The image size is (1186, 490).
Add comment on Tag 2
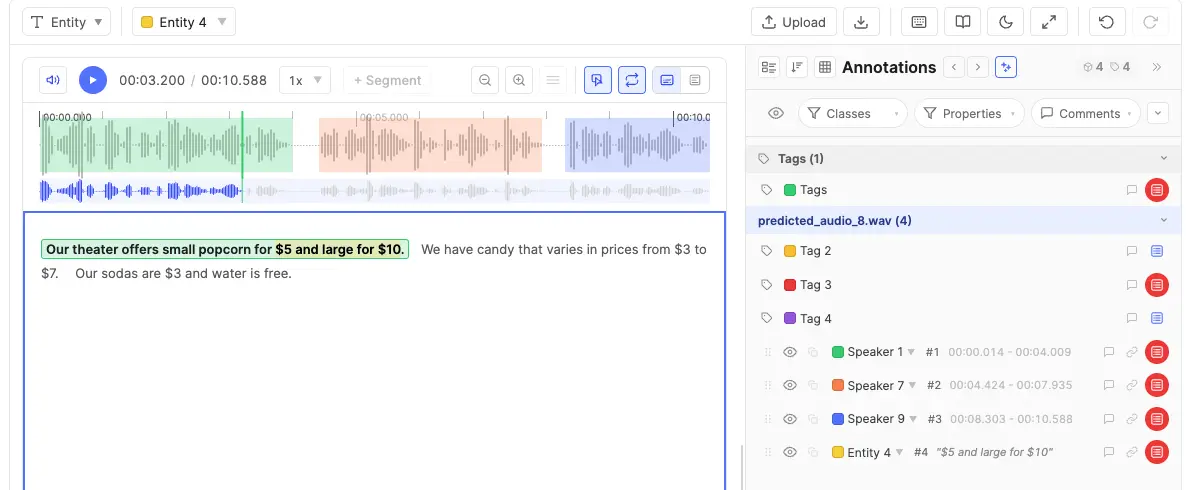(x=1132, y=251)
